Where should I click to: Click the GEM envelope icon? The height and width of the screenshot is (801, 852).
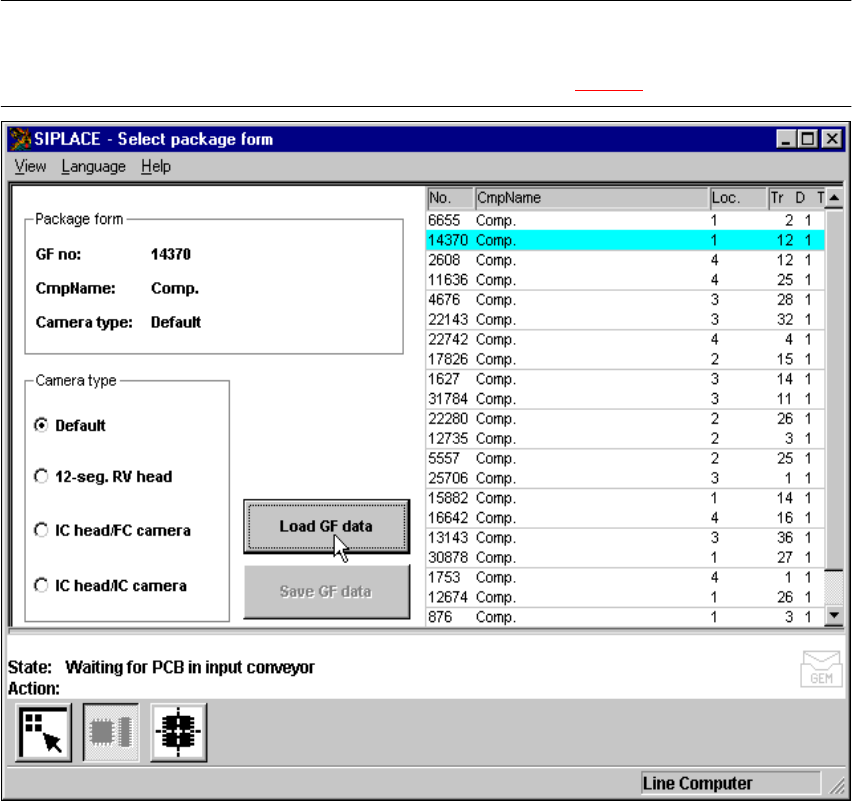point(821,669)
